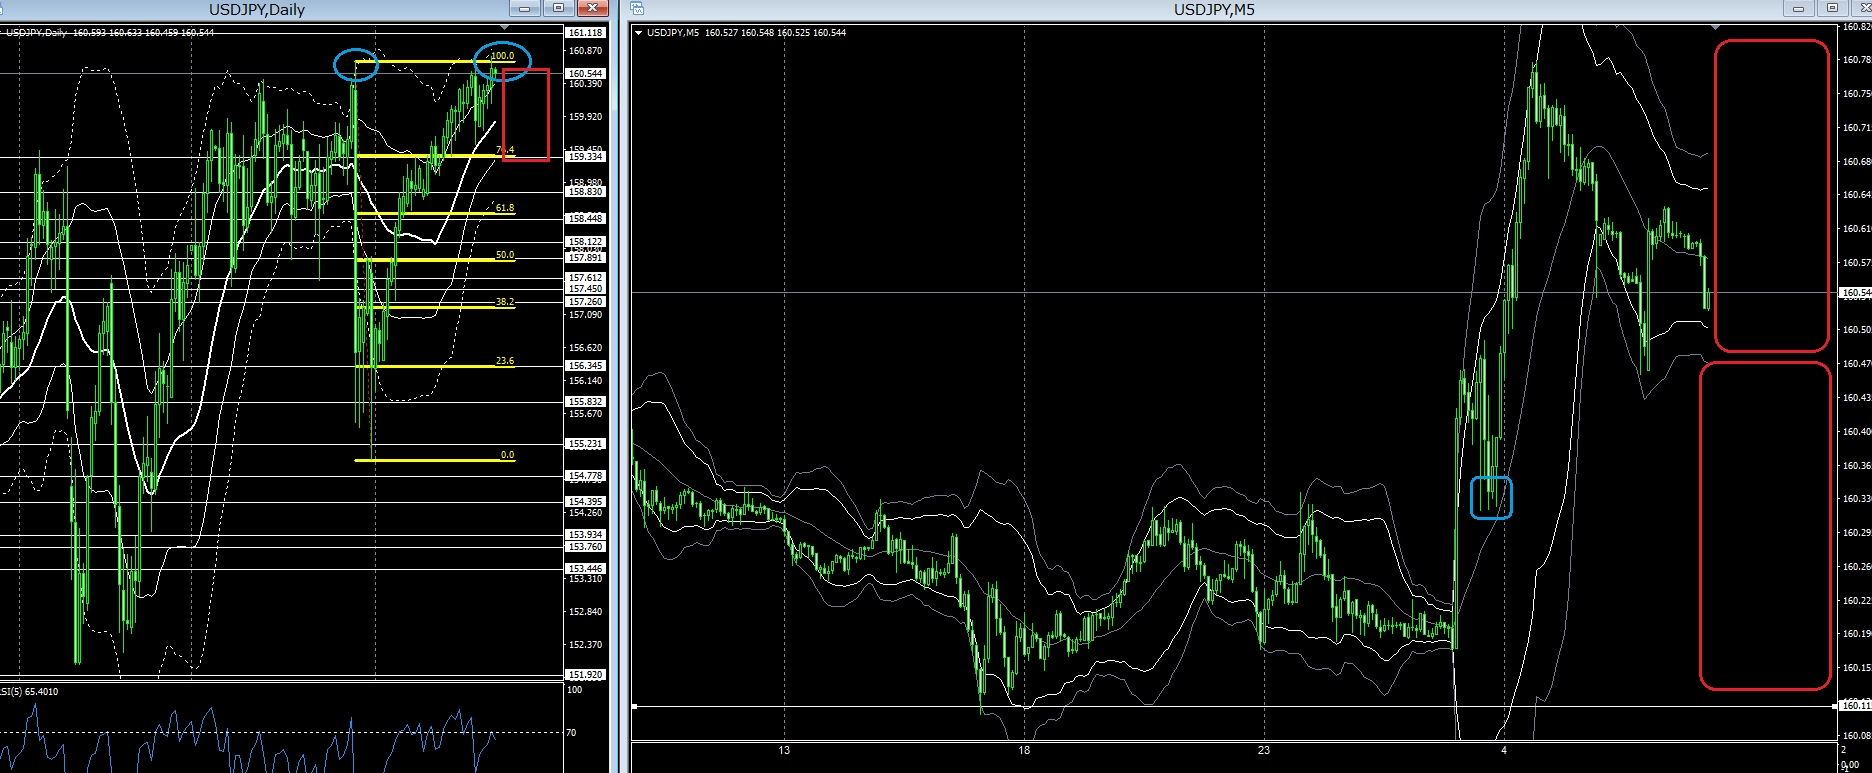Click the 70 level on RSI scale
Screen dimensions: 1872x773
tap(571, 733)
